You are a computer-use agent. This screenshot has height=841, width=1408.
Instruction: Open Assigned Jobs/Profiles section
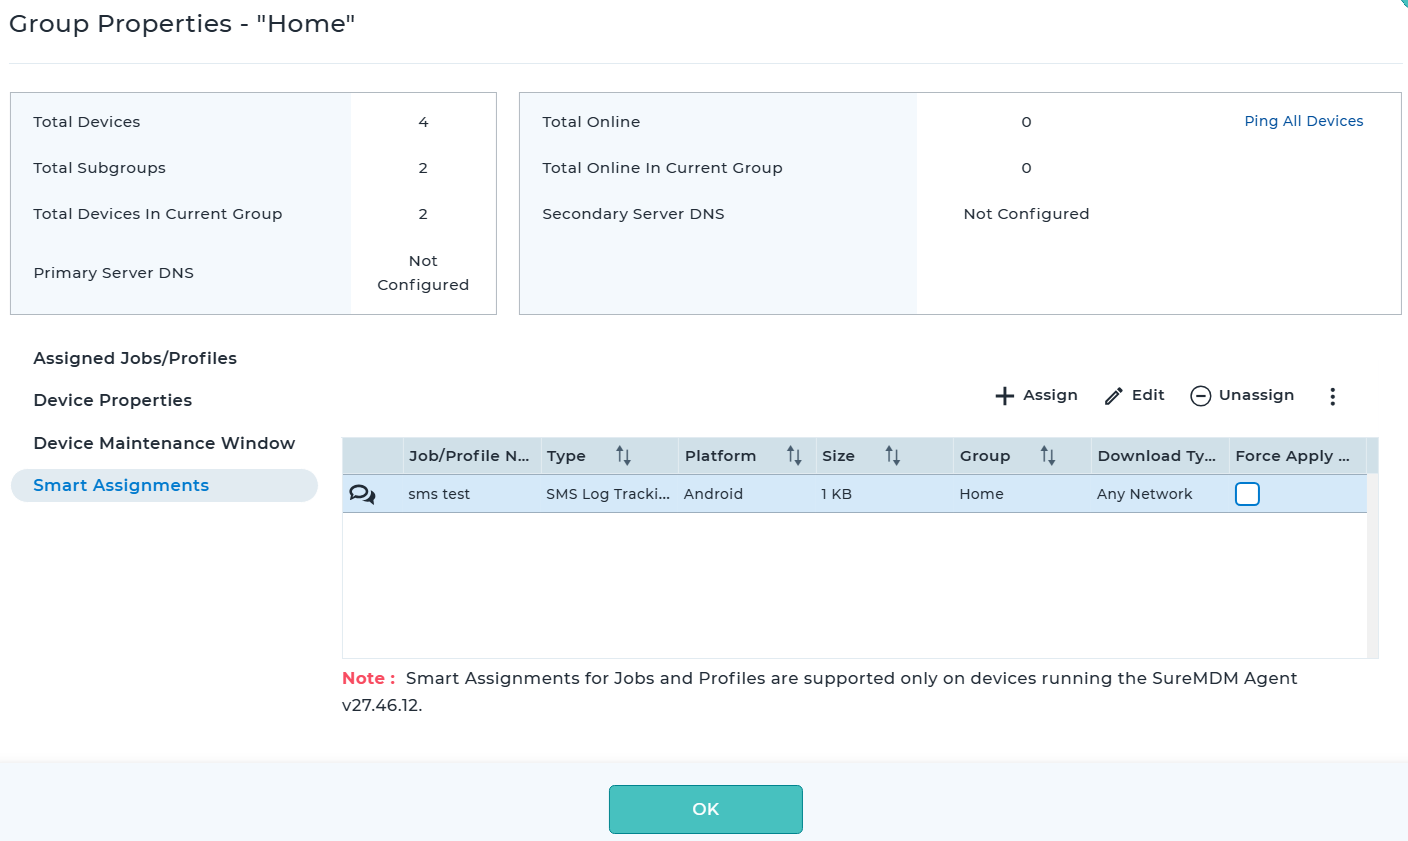click(135, 358)
